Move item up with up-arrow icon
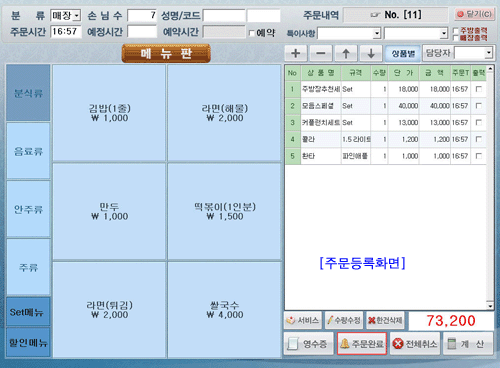 pyautogui.click(x=346, y=53)
